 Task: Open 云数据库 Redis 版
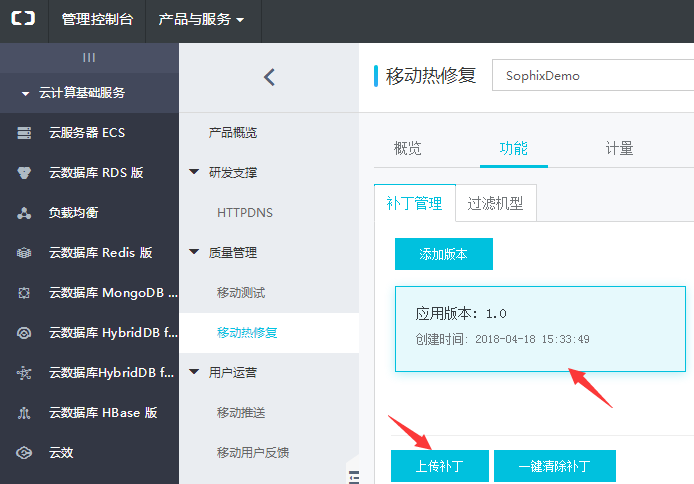pos(100,253)
